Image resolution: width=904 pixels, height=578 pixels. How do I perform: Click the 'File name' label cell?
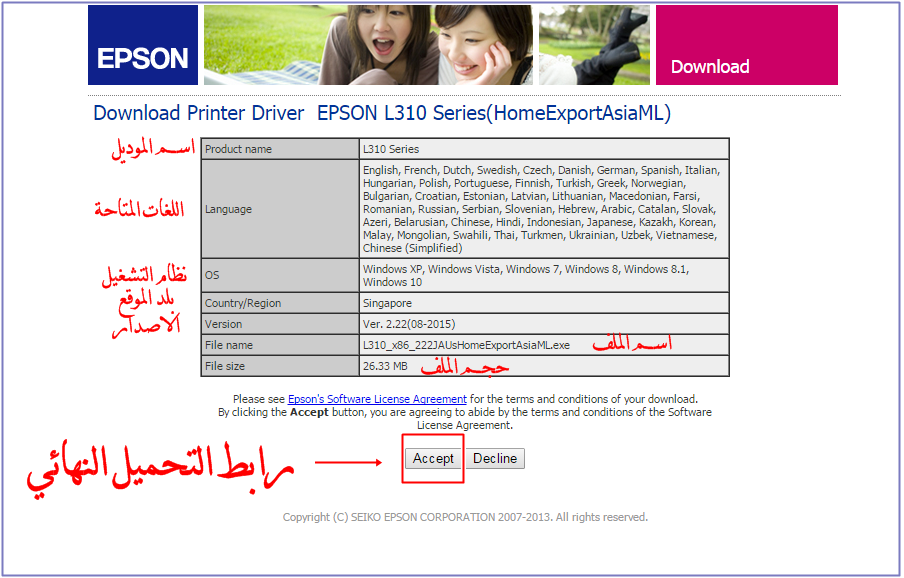pos(280,345)
